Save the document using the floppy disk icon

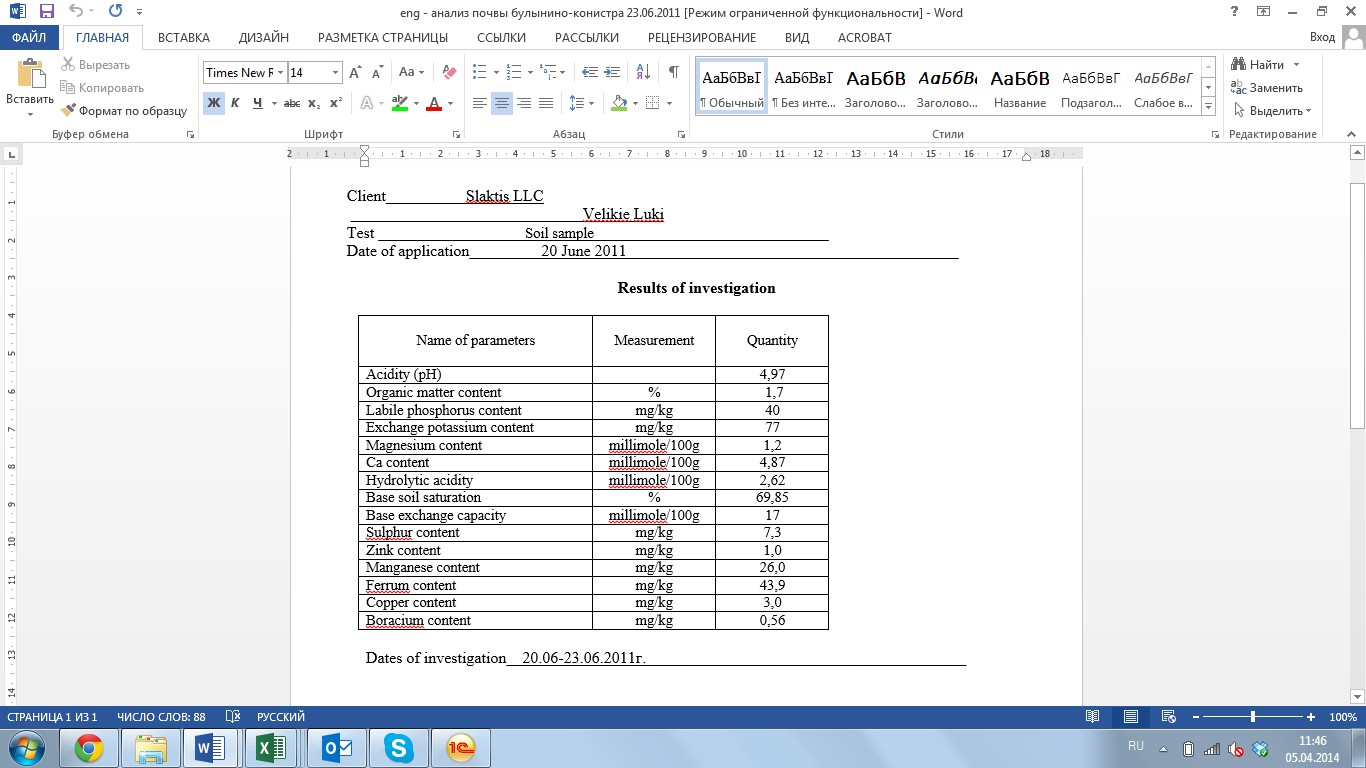coord(46,11)
